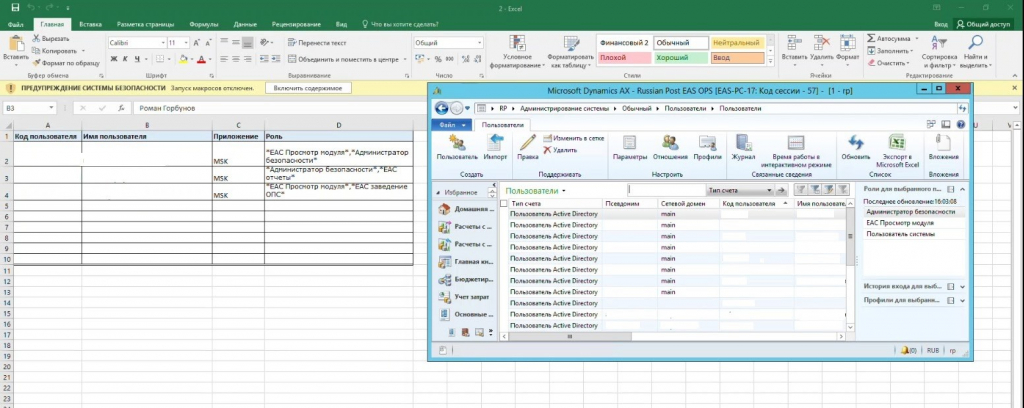Click the Удалить cells icon in Excel ribbon
Image resolution: width=1024 pixels, height=408 pixels.
click(822, 43)
